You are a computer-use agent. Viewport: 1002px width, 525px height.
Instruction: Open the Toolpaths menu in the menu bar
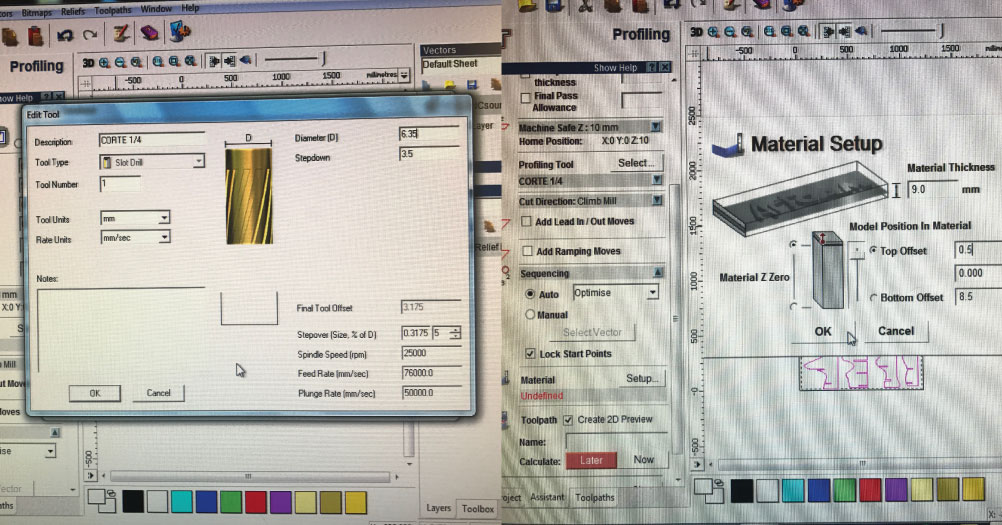pyautogui.click(x=112, y=10)
